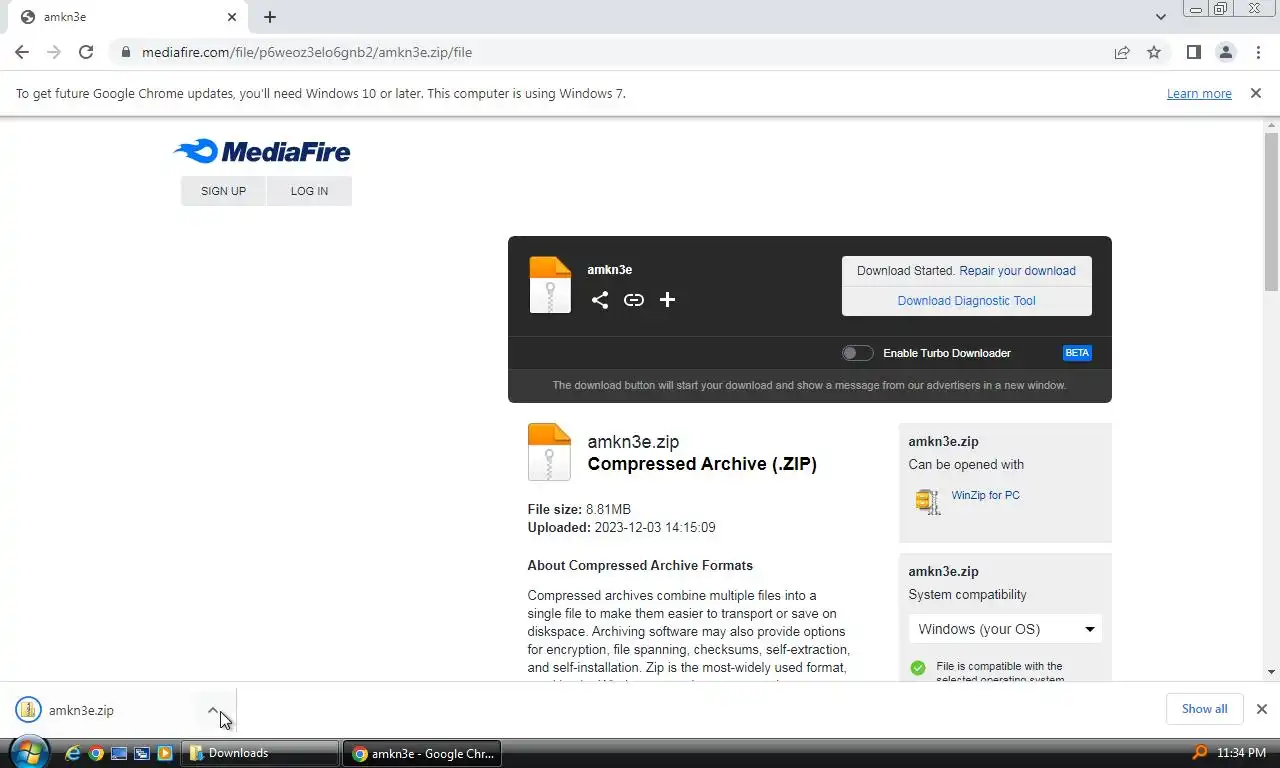Click the plus add-to-account icon

667,300
